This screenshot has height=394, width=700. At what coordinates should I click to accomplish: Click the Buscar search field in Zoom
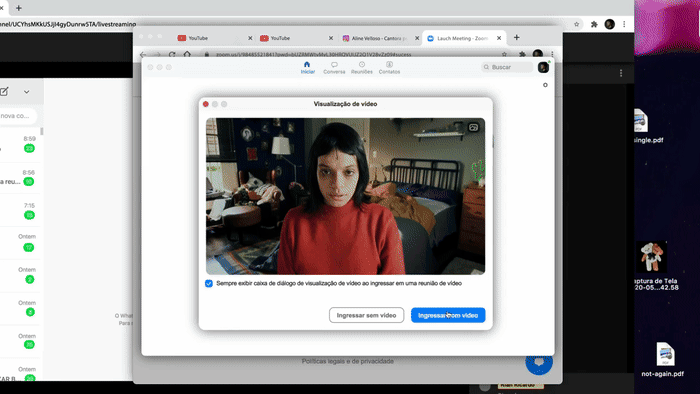[507, 67]
